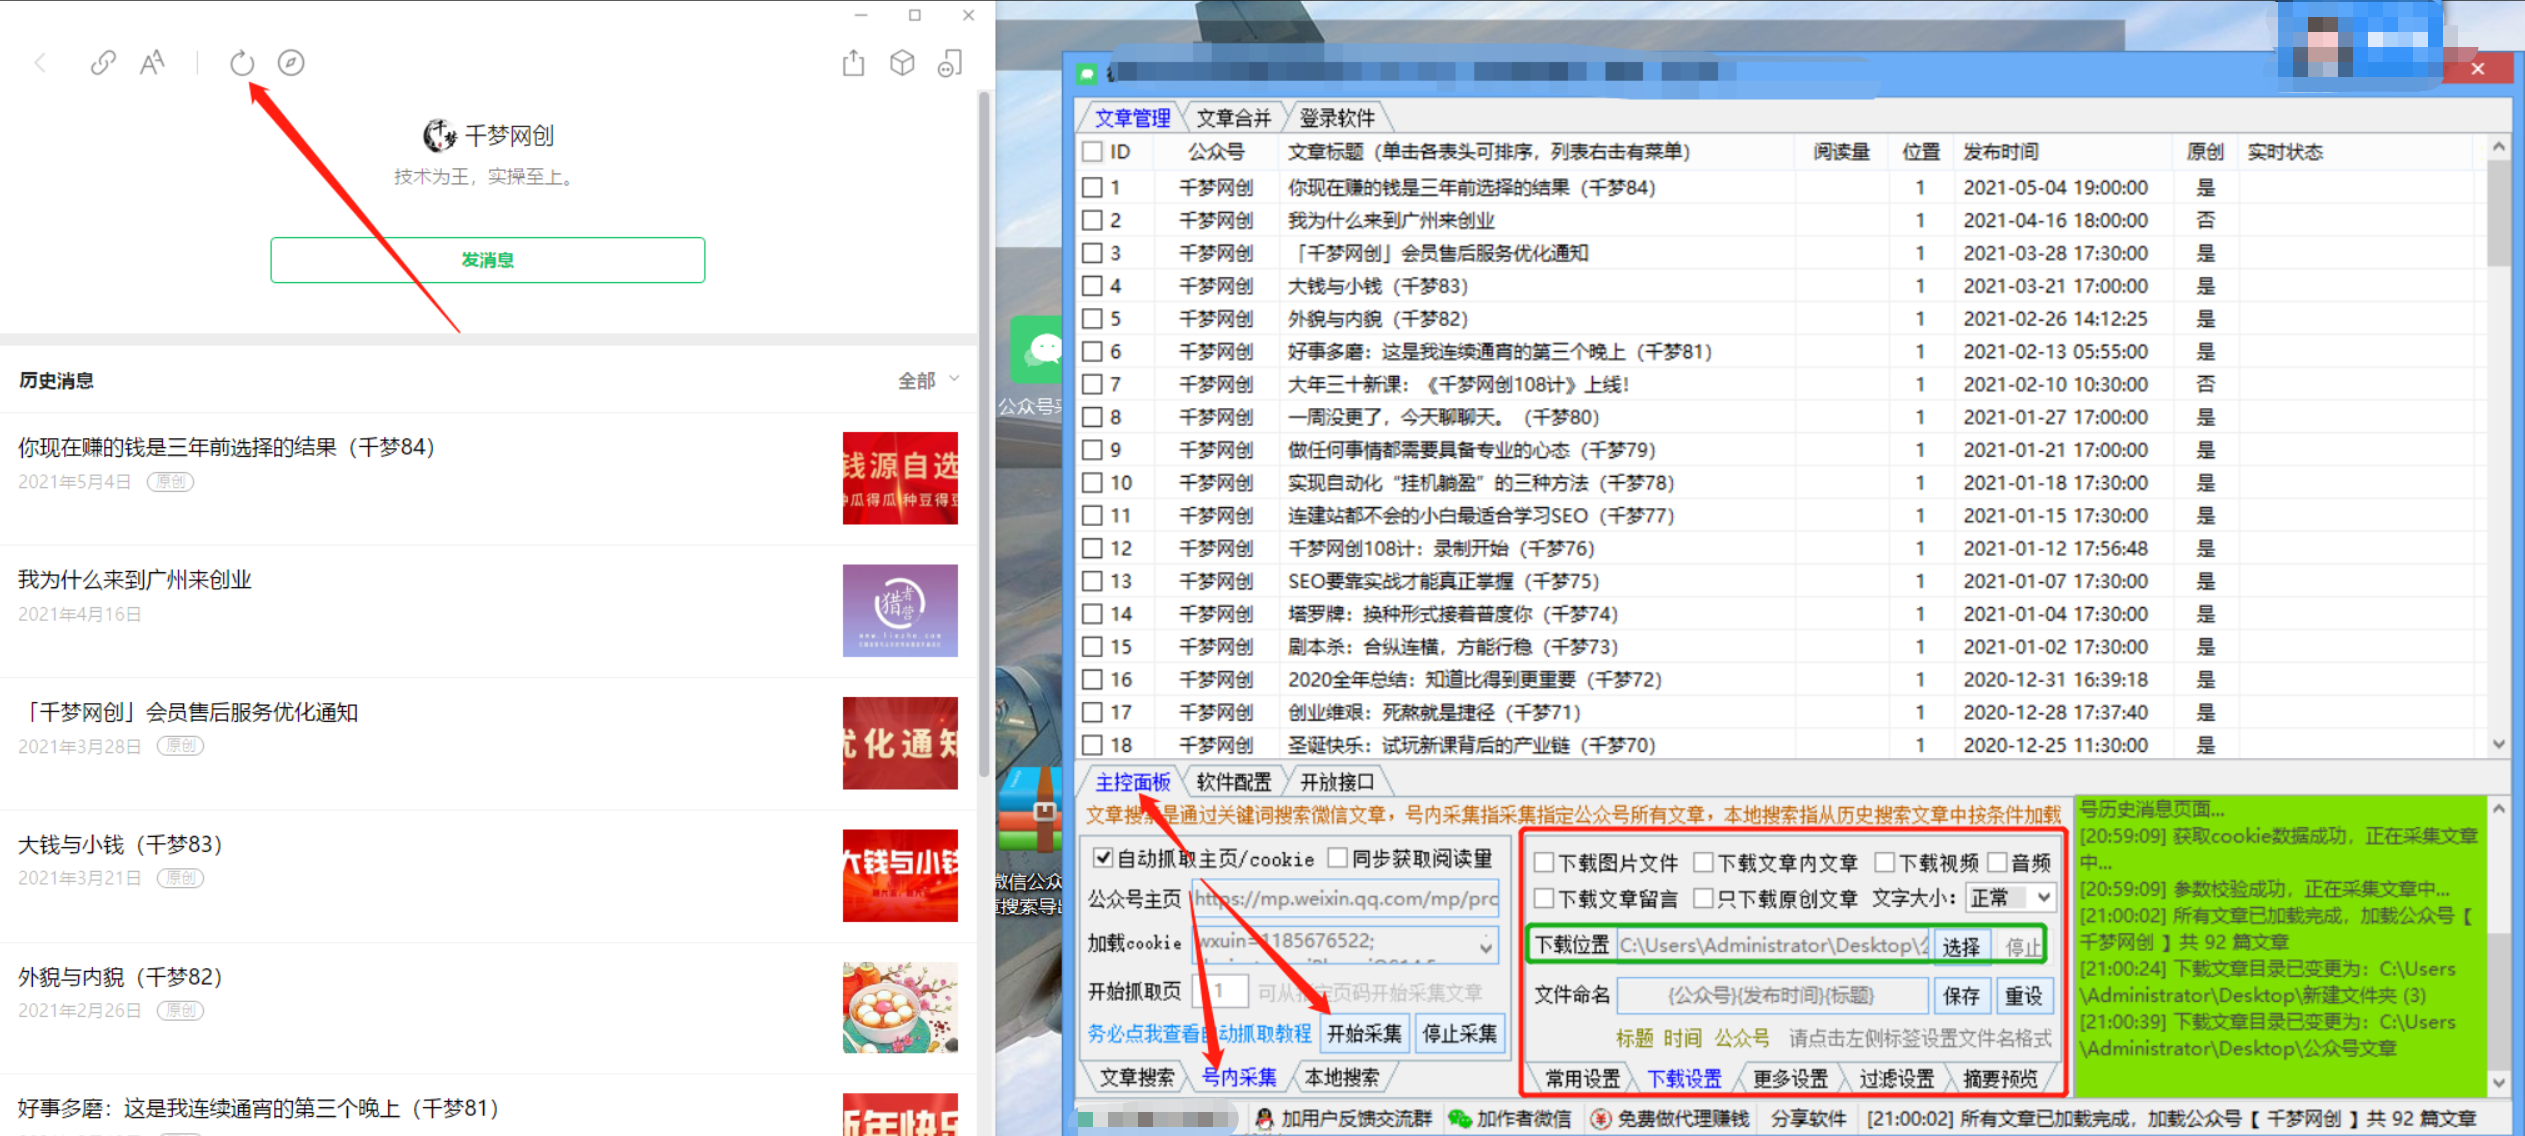Image resolution: width=2525 pixels, height=1136 pixels.
Task: Sort by the 阅读量 column header
Action: click(x=1842, y=152)
